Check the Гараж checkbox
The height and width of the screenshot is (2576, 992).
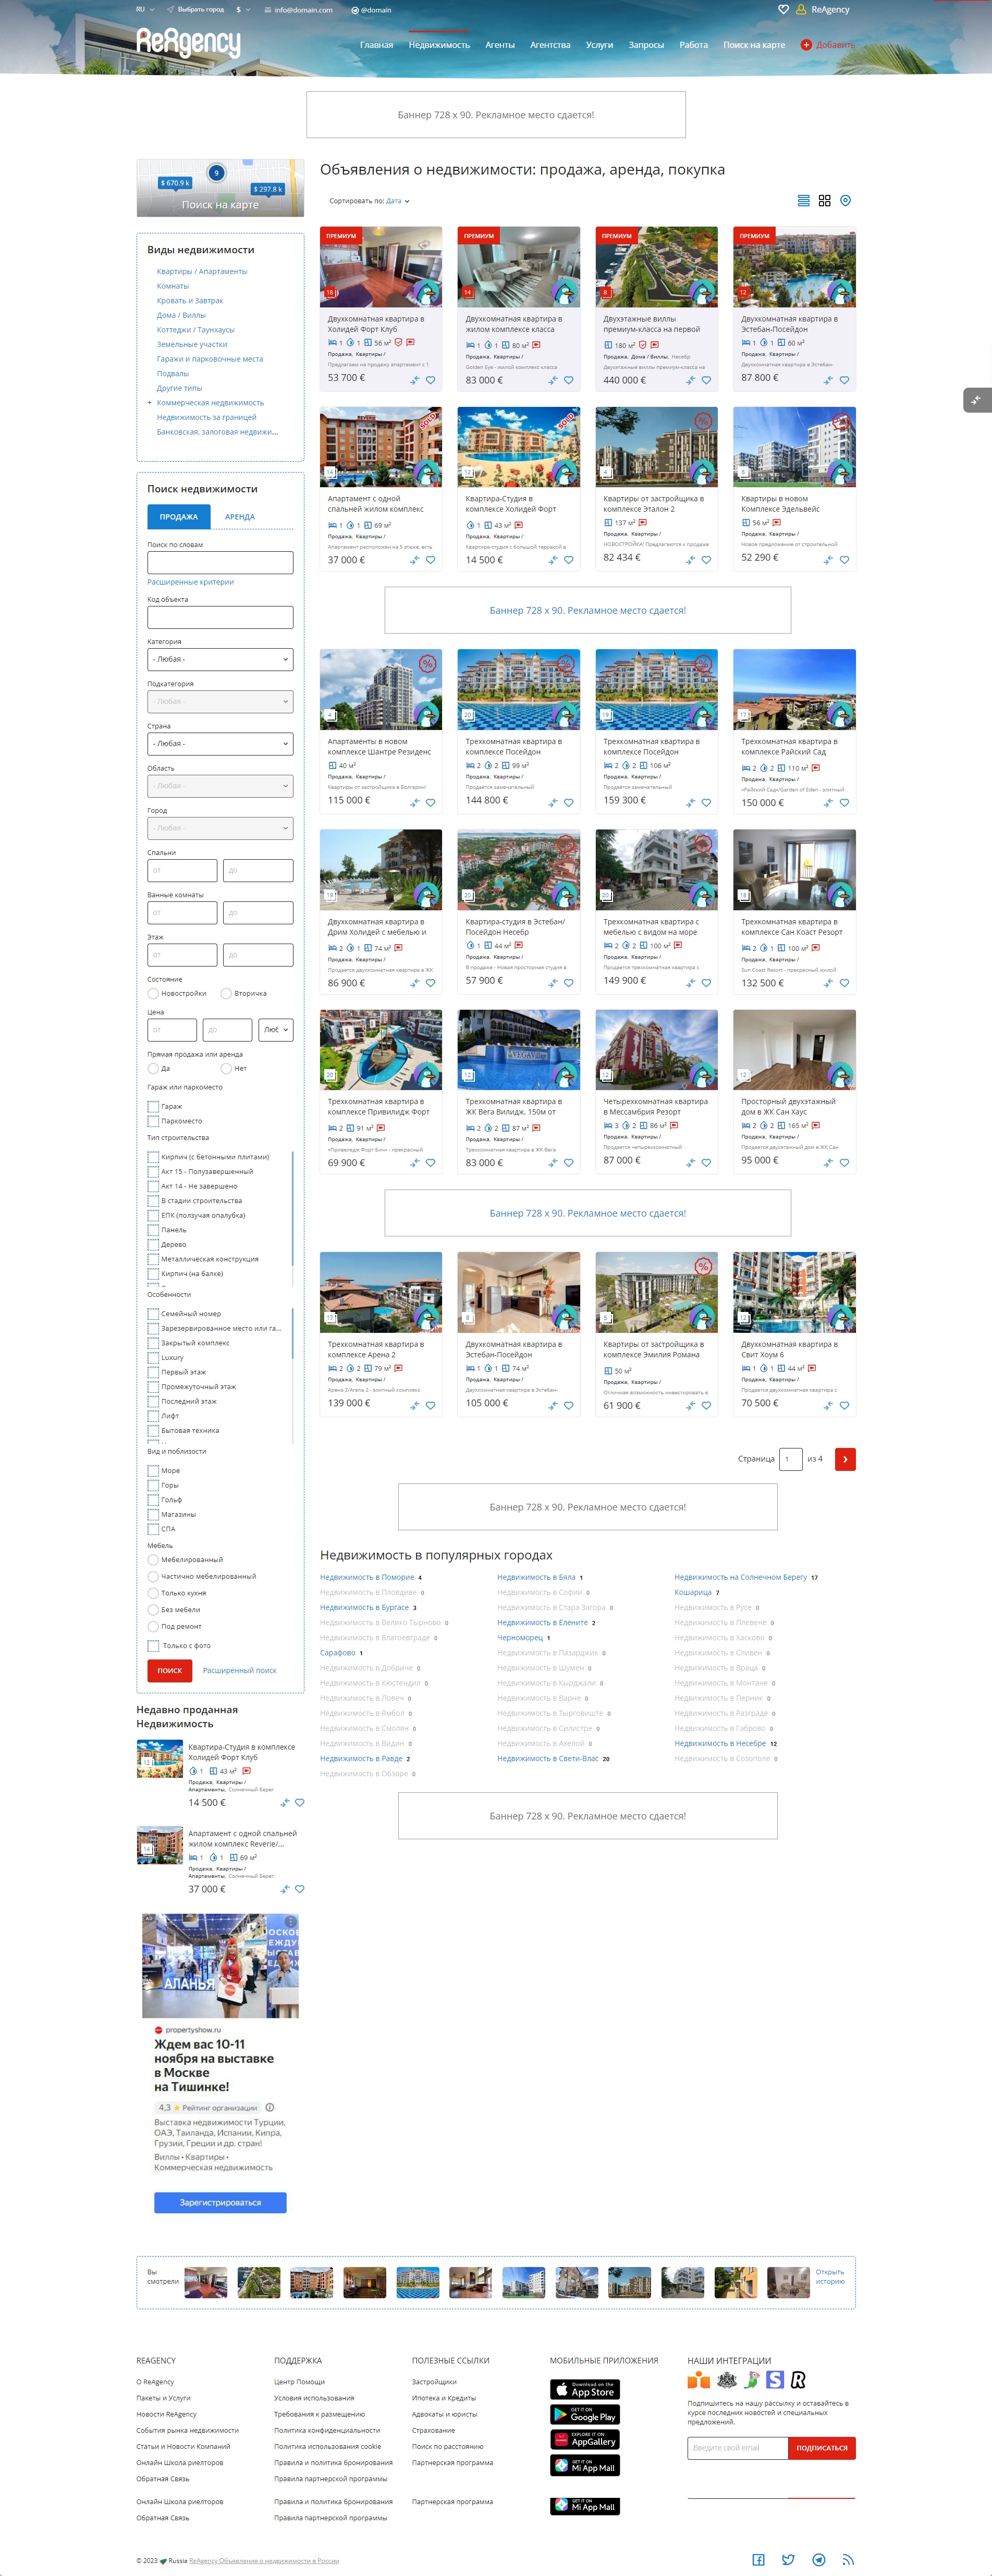[153, 1106]
